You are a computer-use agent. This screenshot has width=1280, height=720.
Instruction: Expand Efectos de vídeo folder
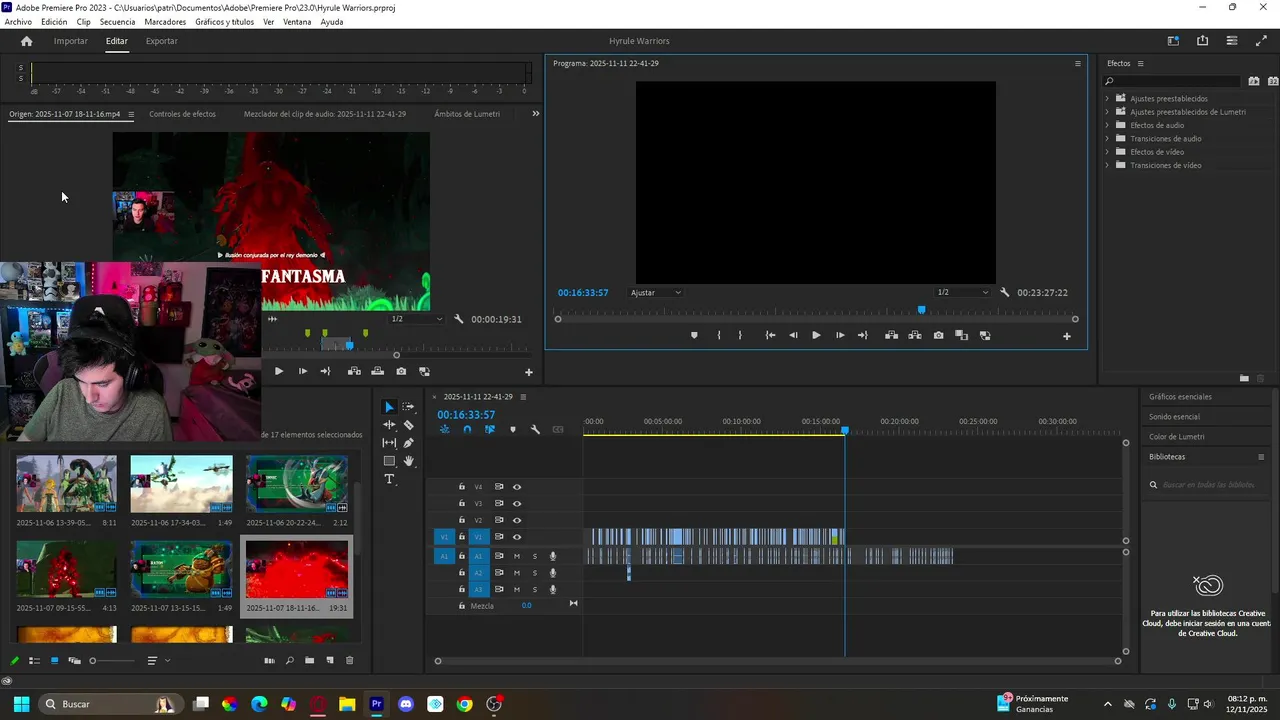[1107, 152]
